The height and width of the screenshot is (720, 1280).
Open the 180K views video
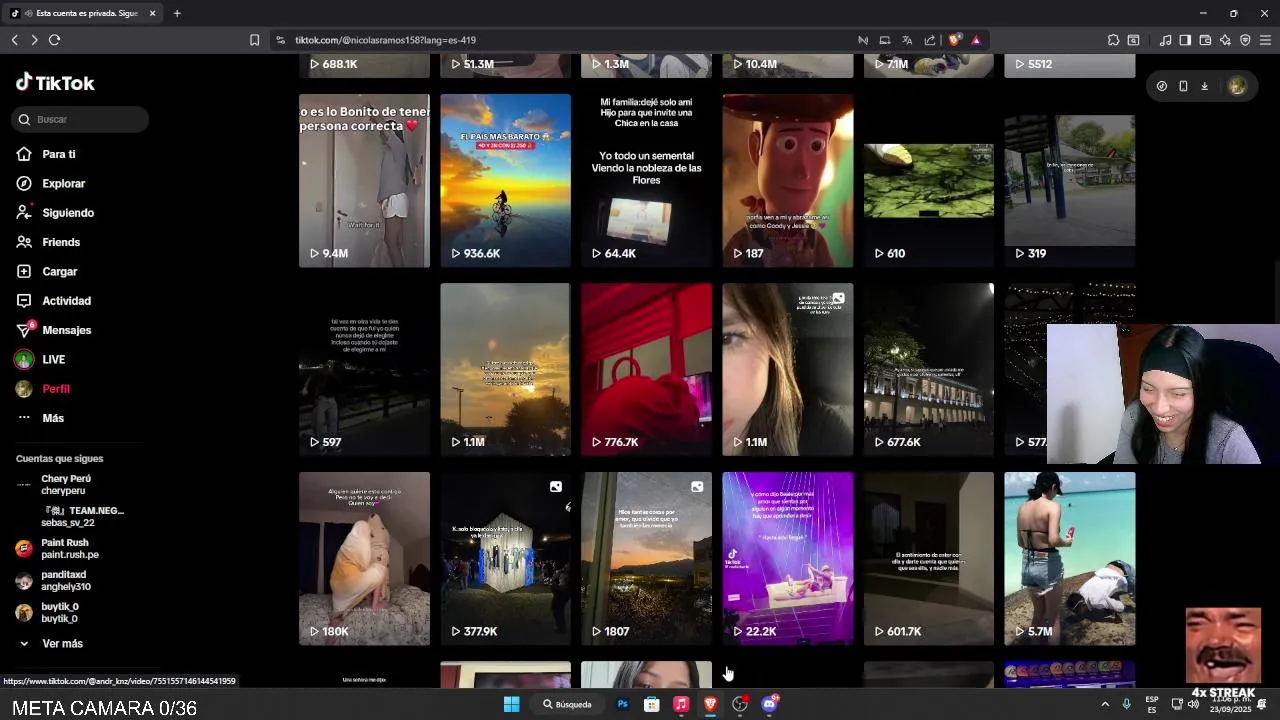point(364,559)
